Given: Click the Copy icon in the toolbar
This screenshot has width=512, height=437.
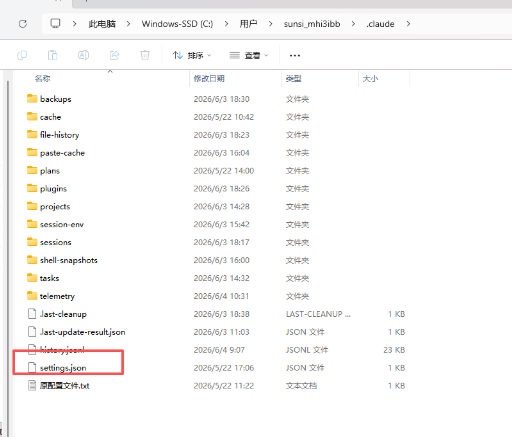Looking at the screenshot, I should coord(22,55).
